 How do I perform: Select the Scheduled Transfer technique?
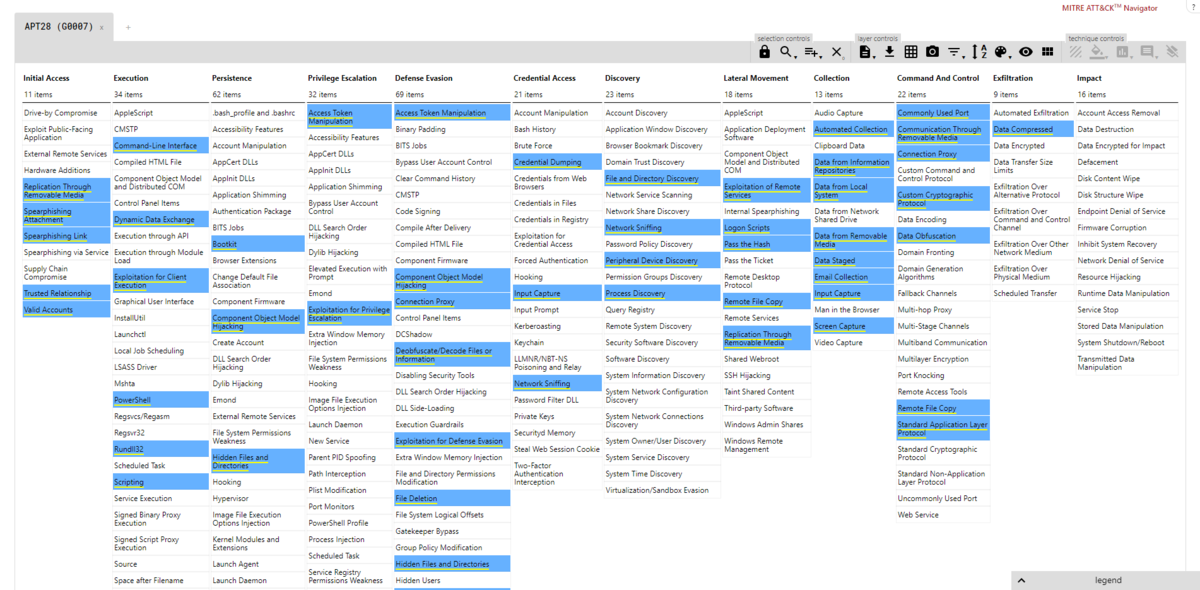[1032, 293]
